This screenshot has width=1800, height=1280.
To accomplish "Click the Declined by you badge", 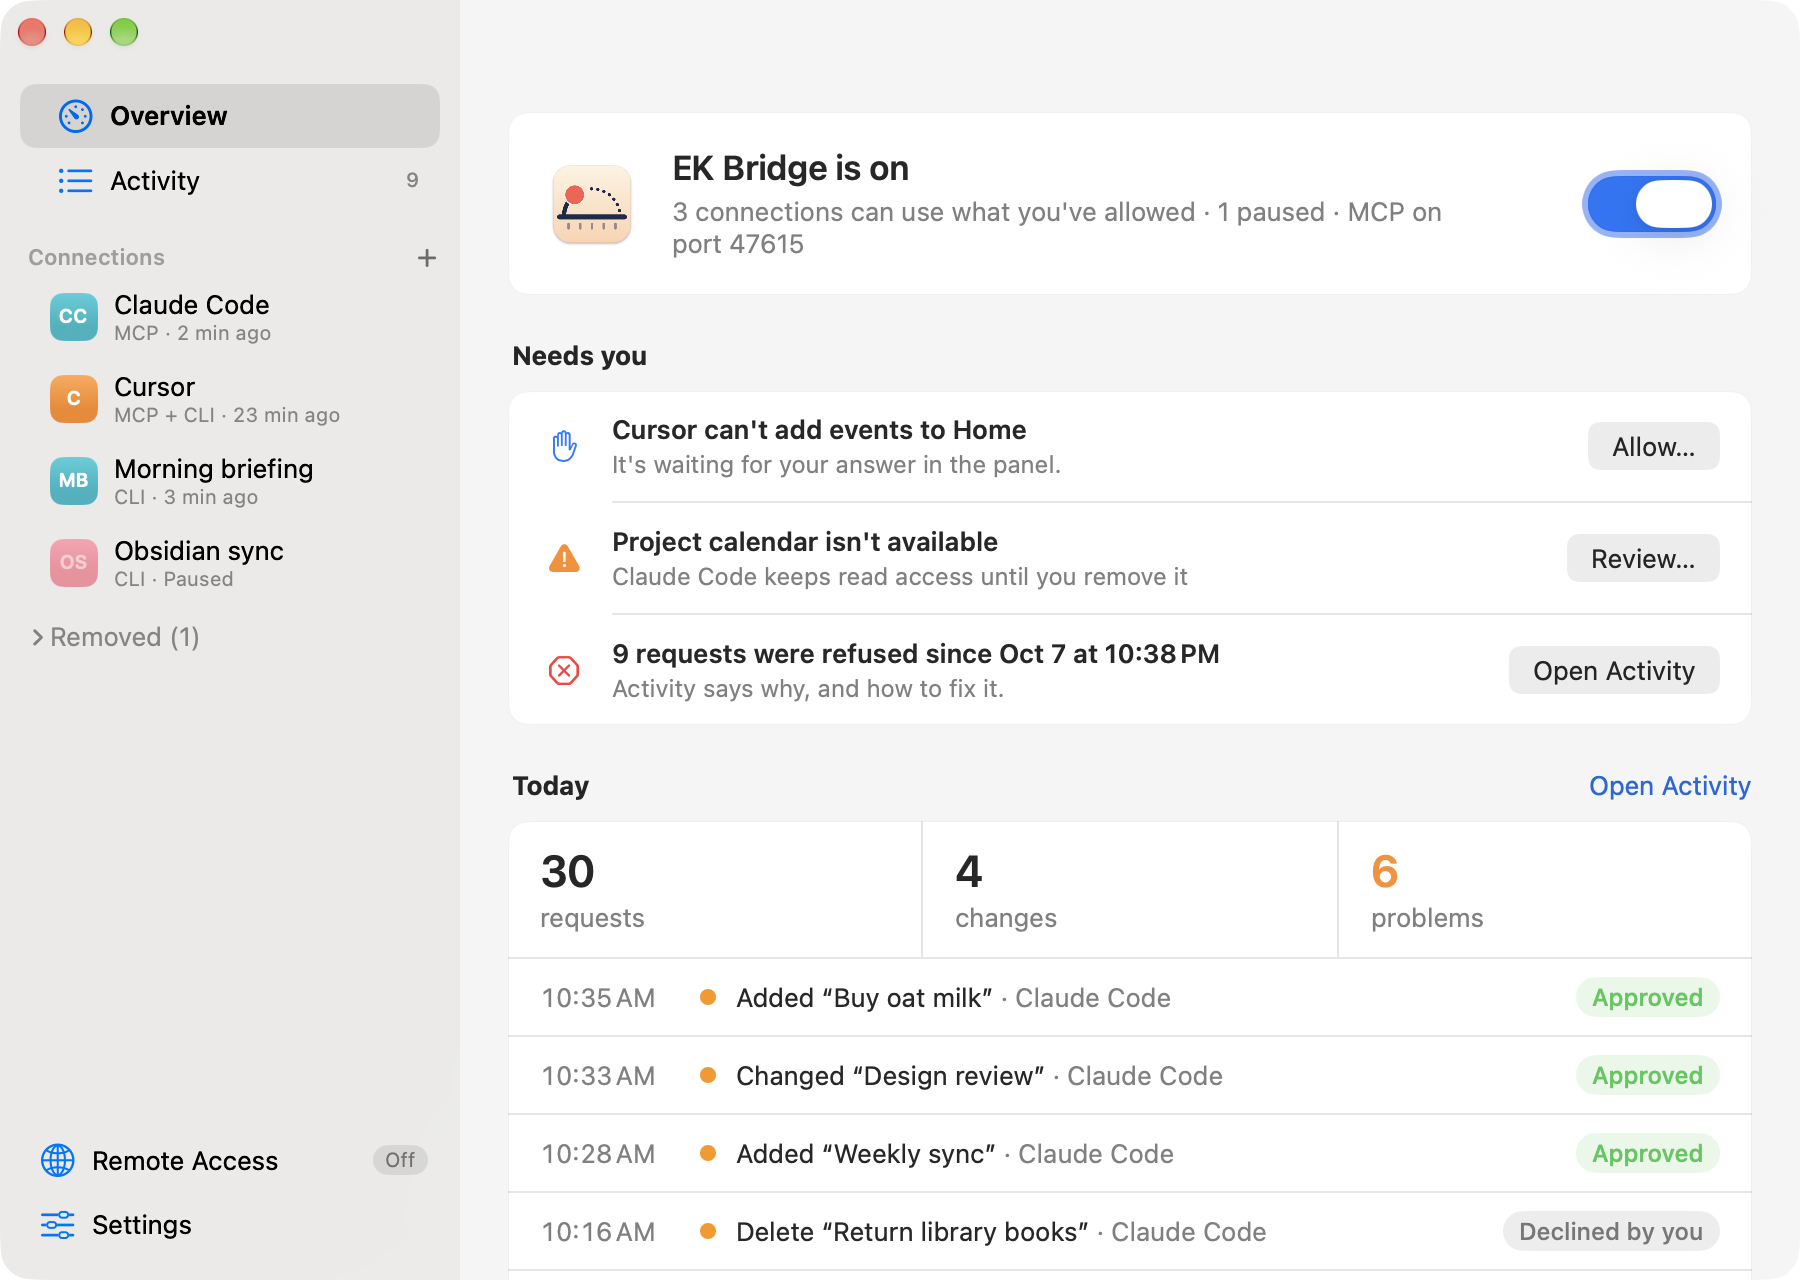I will 1611,1231.
